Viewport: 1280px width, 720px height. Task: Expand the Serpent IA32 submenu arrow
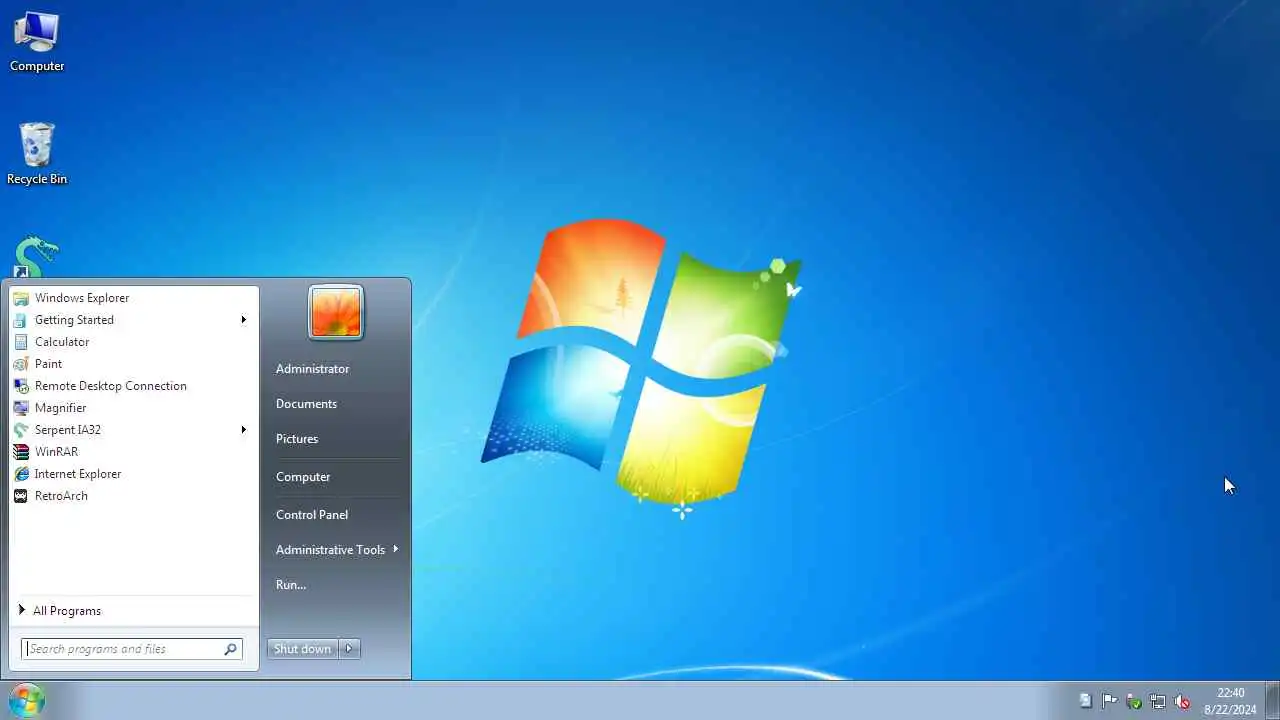click(x=243, y=430)
